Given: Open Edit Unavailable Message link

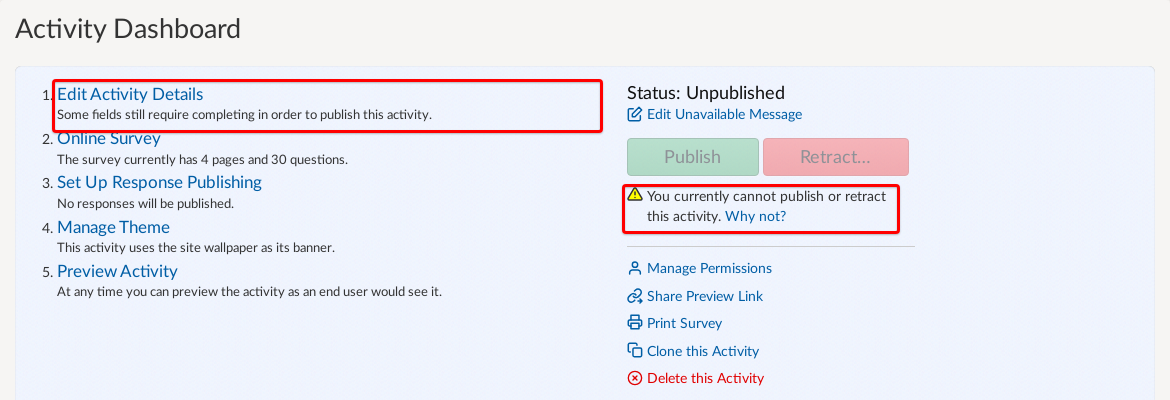Looking at the screenshot, I should pos(725,114).
